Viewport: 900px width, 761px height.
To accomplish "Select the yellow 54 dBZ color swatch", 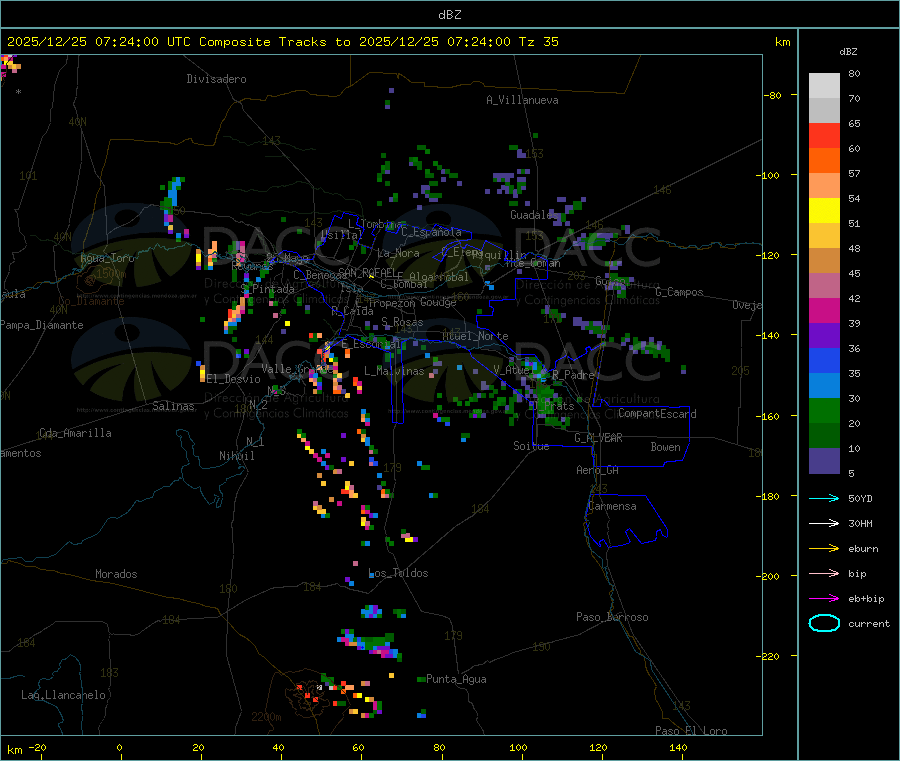I will click(824, 210).
